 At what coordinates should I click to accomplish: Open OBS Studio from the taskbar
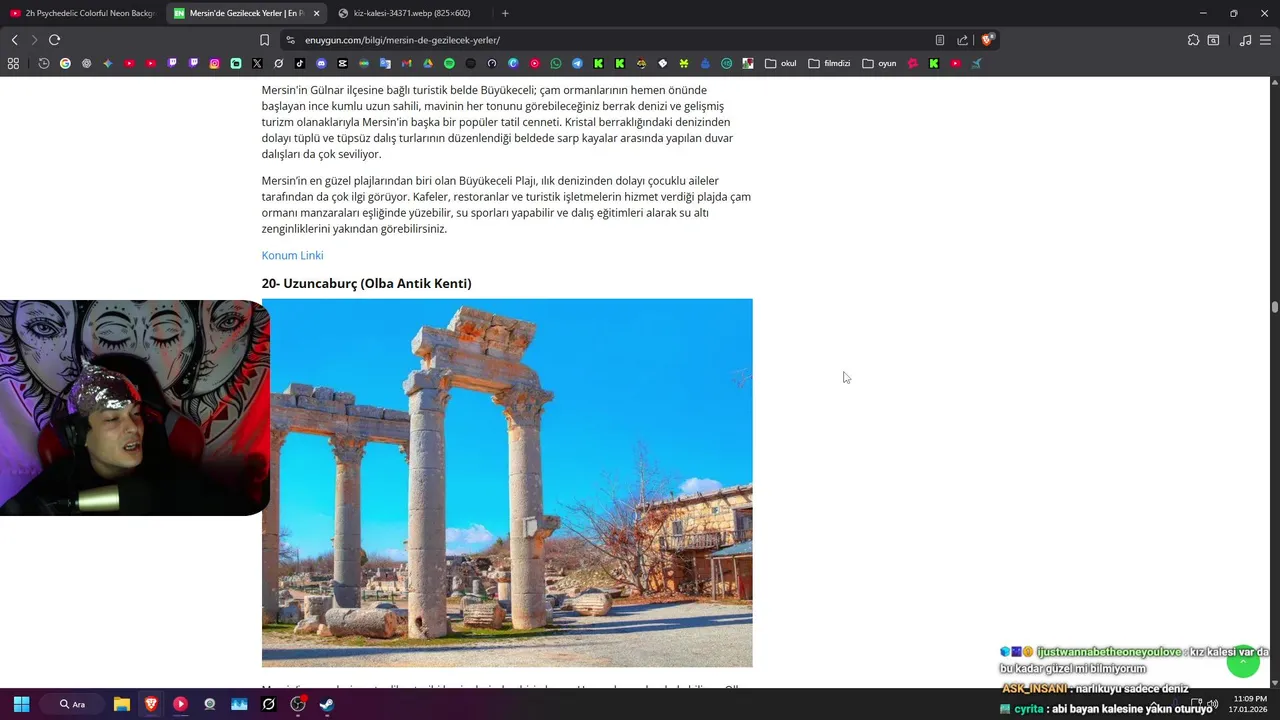(x=297, y=704)
